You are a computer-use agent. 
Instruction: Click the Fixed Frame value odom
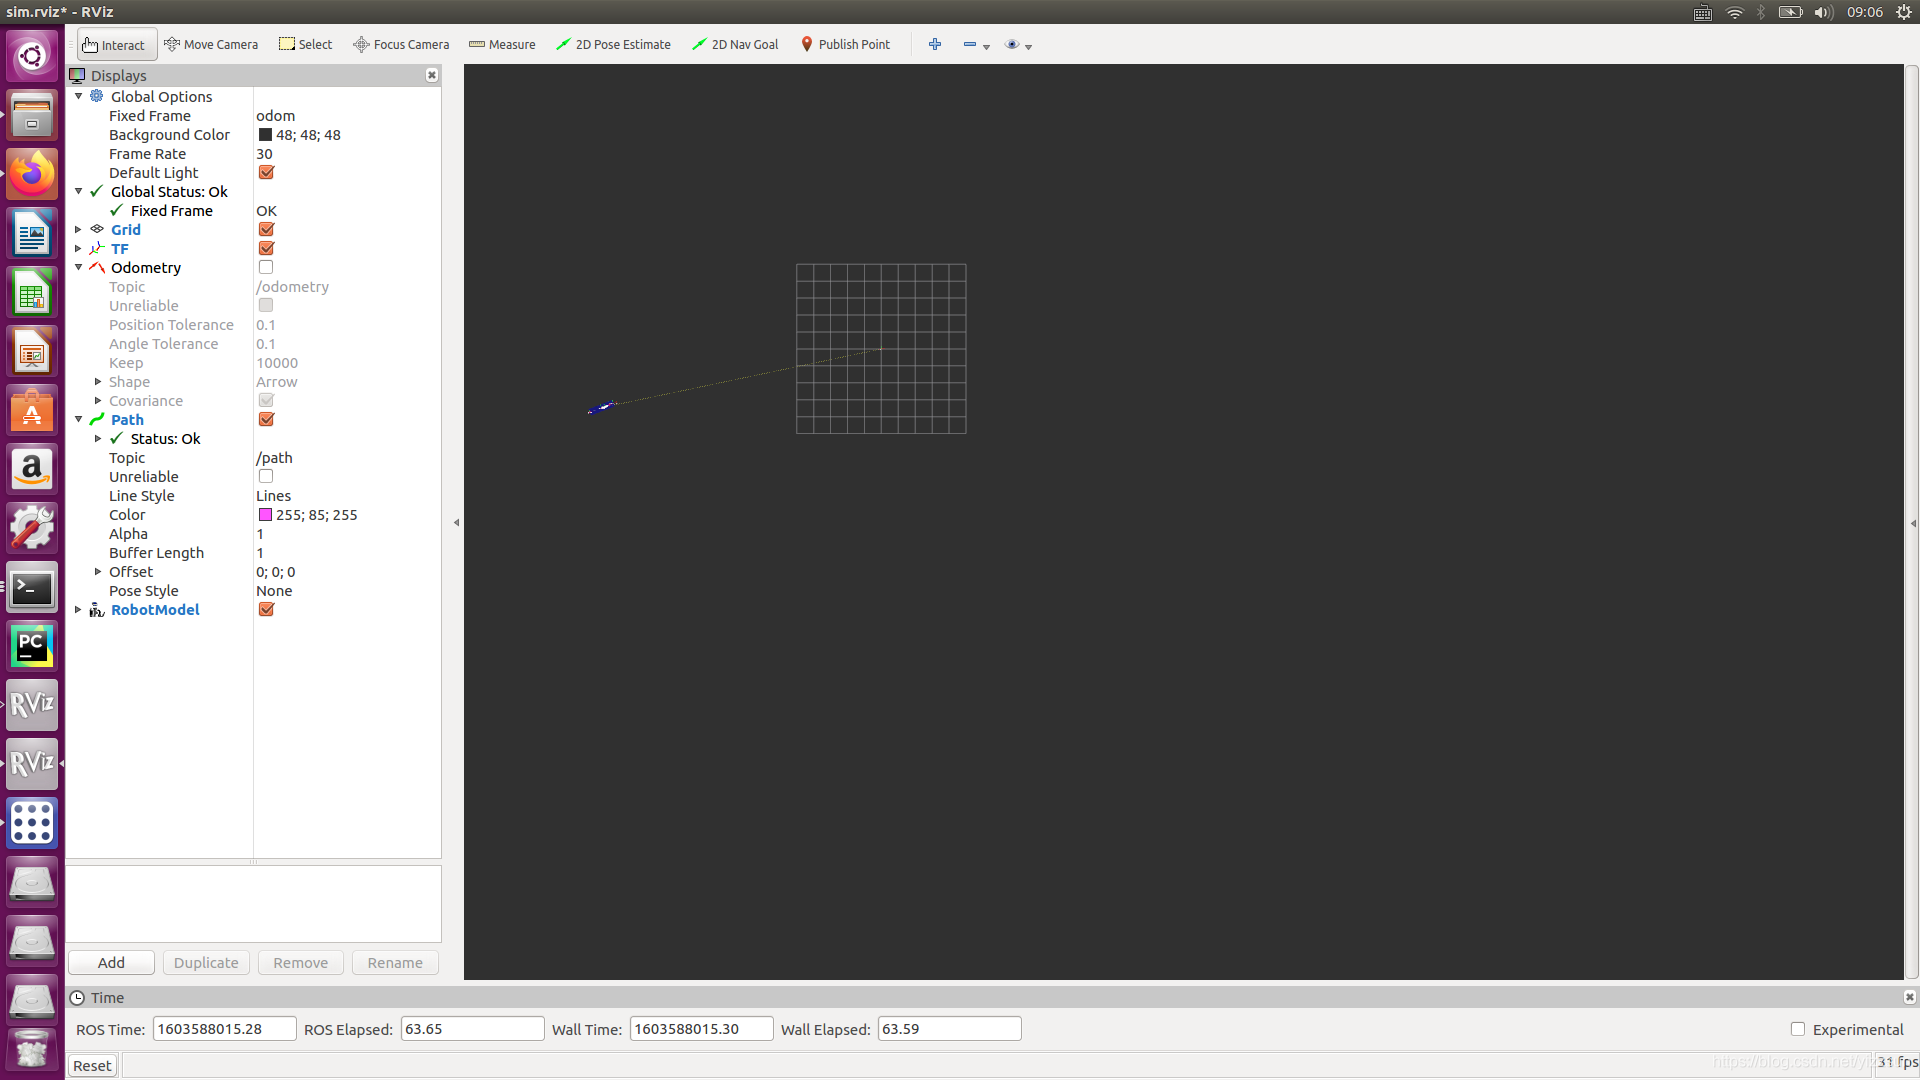tap(276, 116)
